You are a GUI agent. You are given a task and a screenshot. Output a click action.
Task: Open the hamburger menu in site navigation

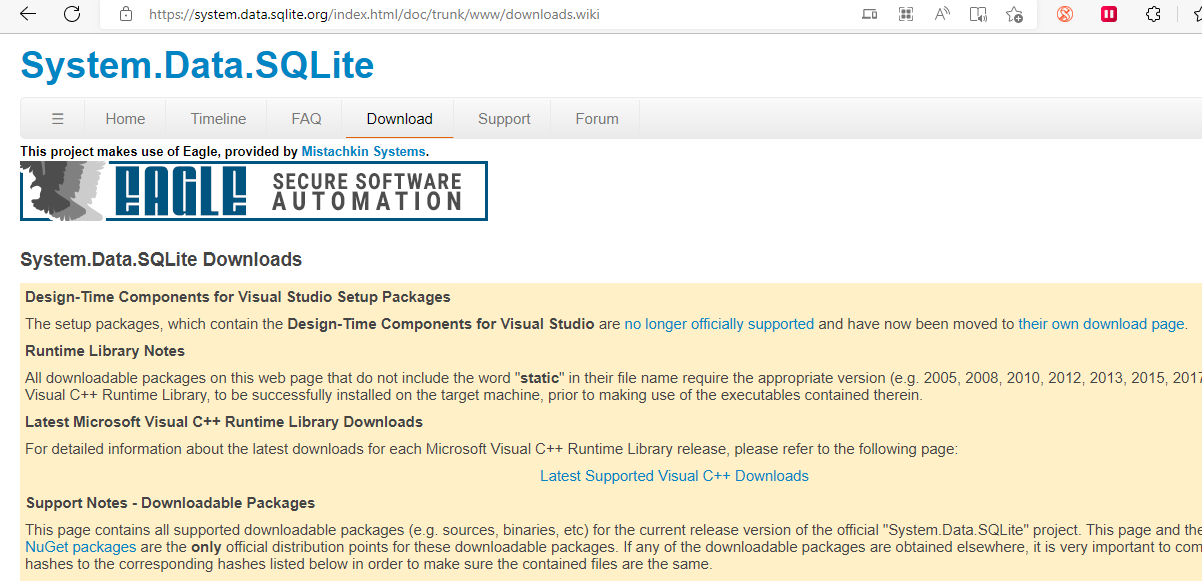coord(58,118)
